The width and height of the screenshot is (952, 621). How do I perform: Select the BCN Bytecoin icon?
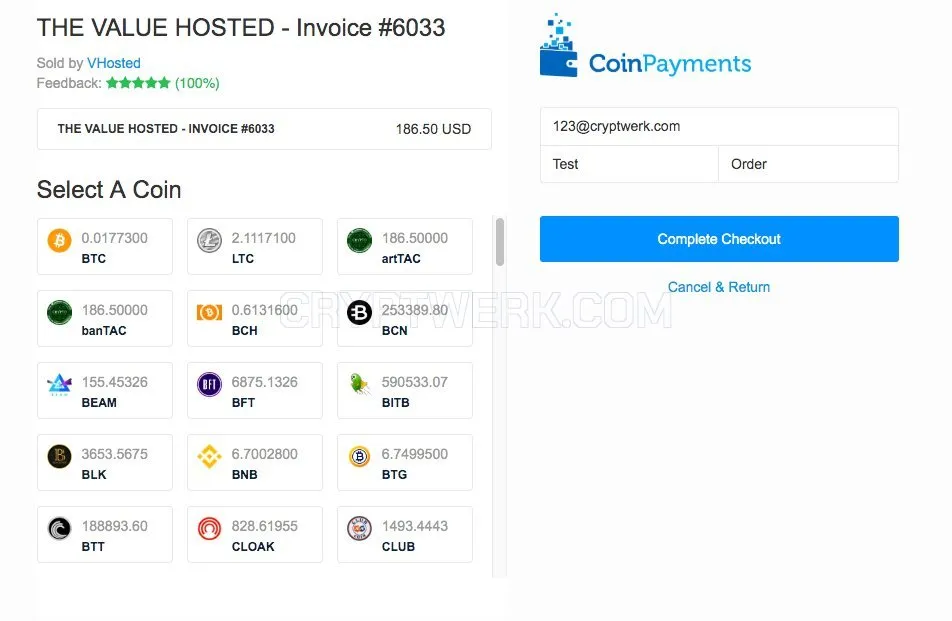click(359, 313)
